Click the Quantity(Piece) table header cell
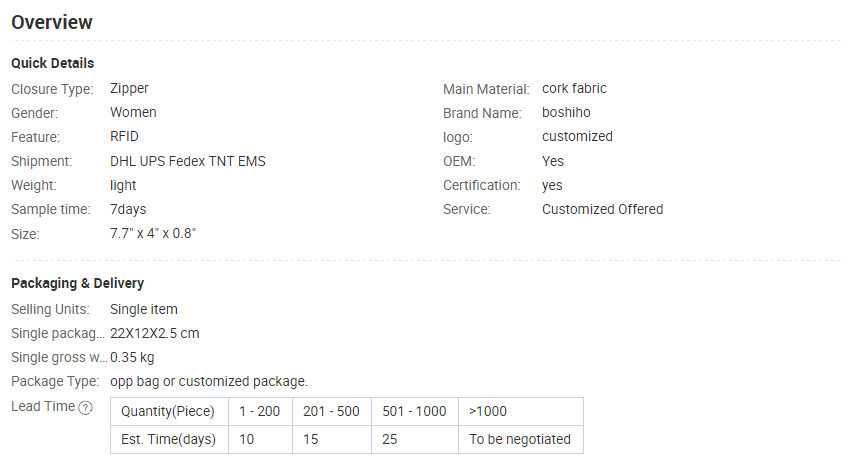 169,411
